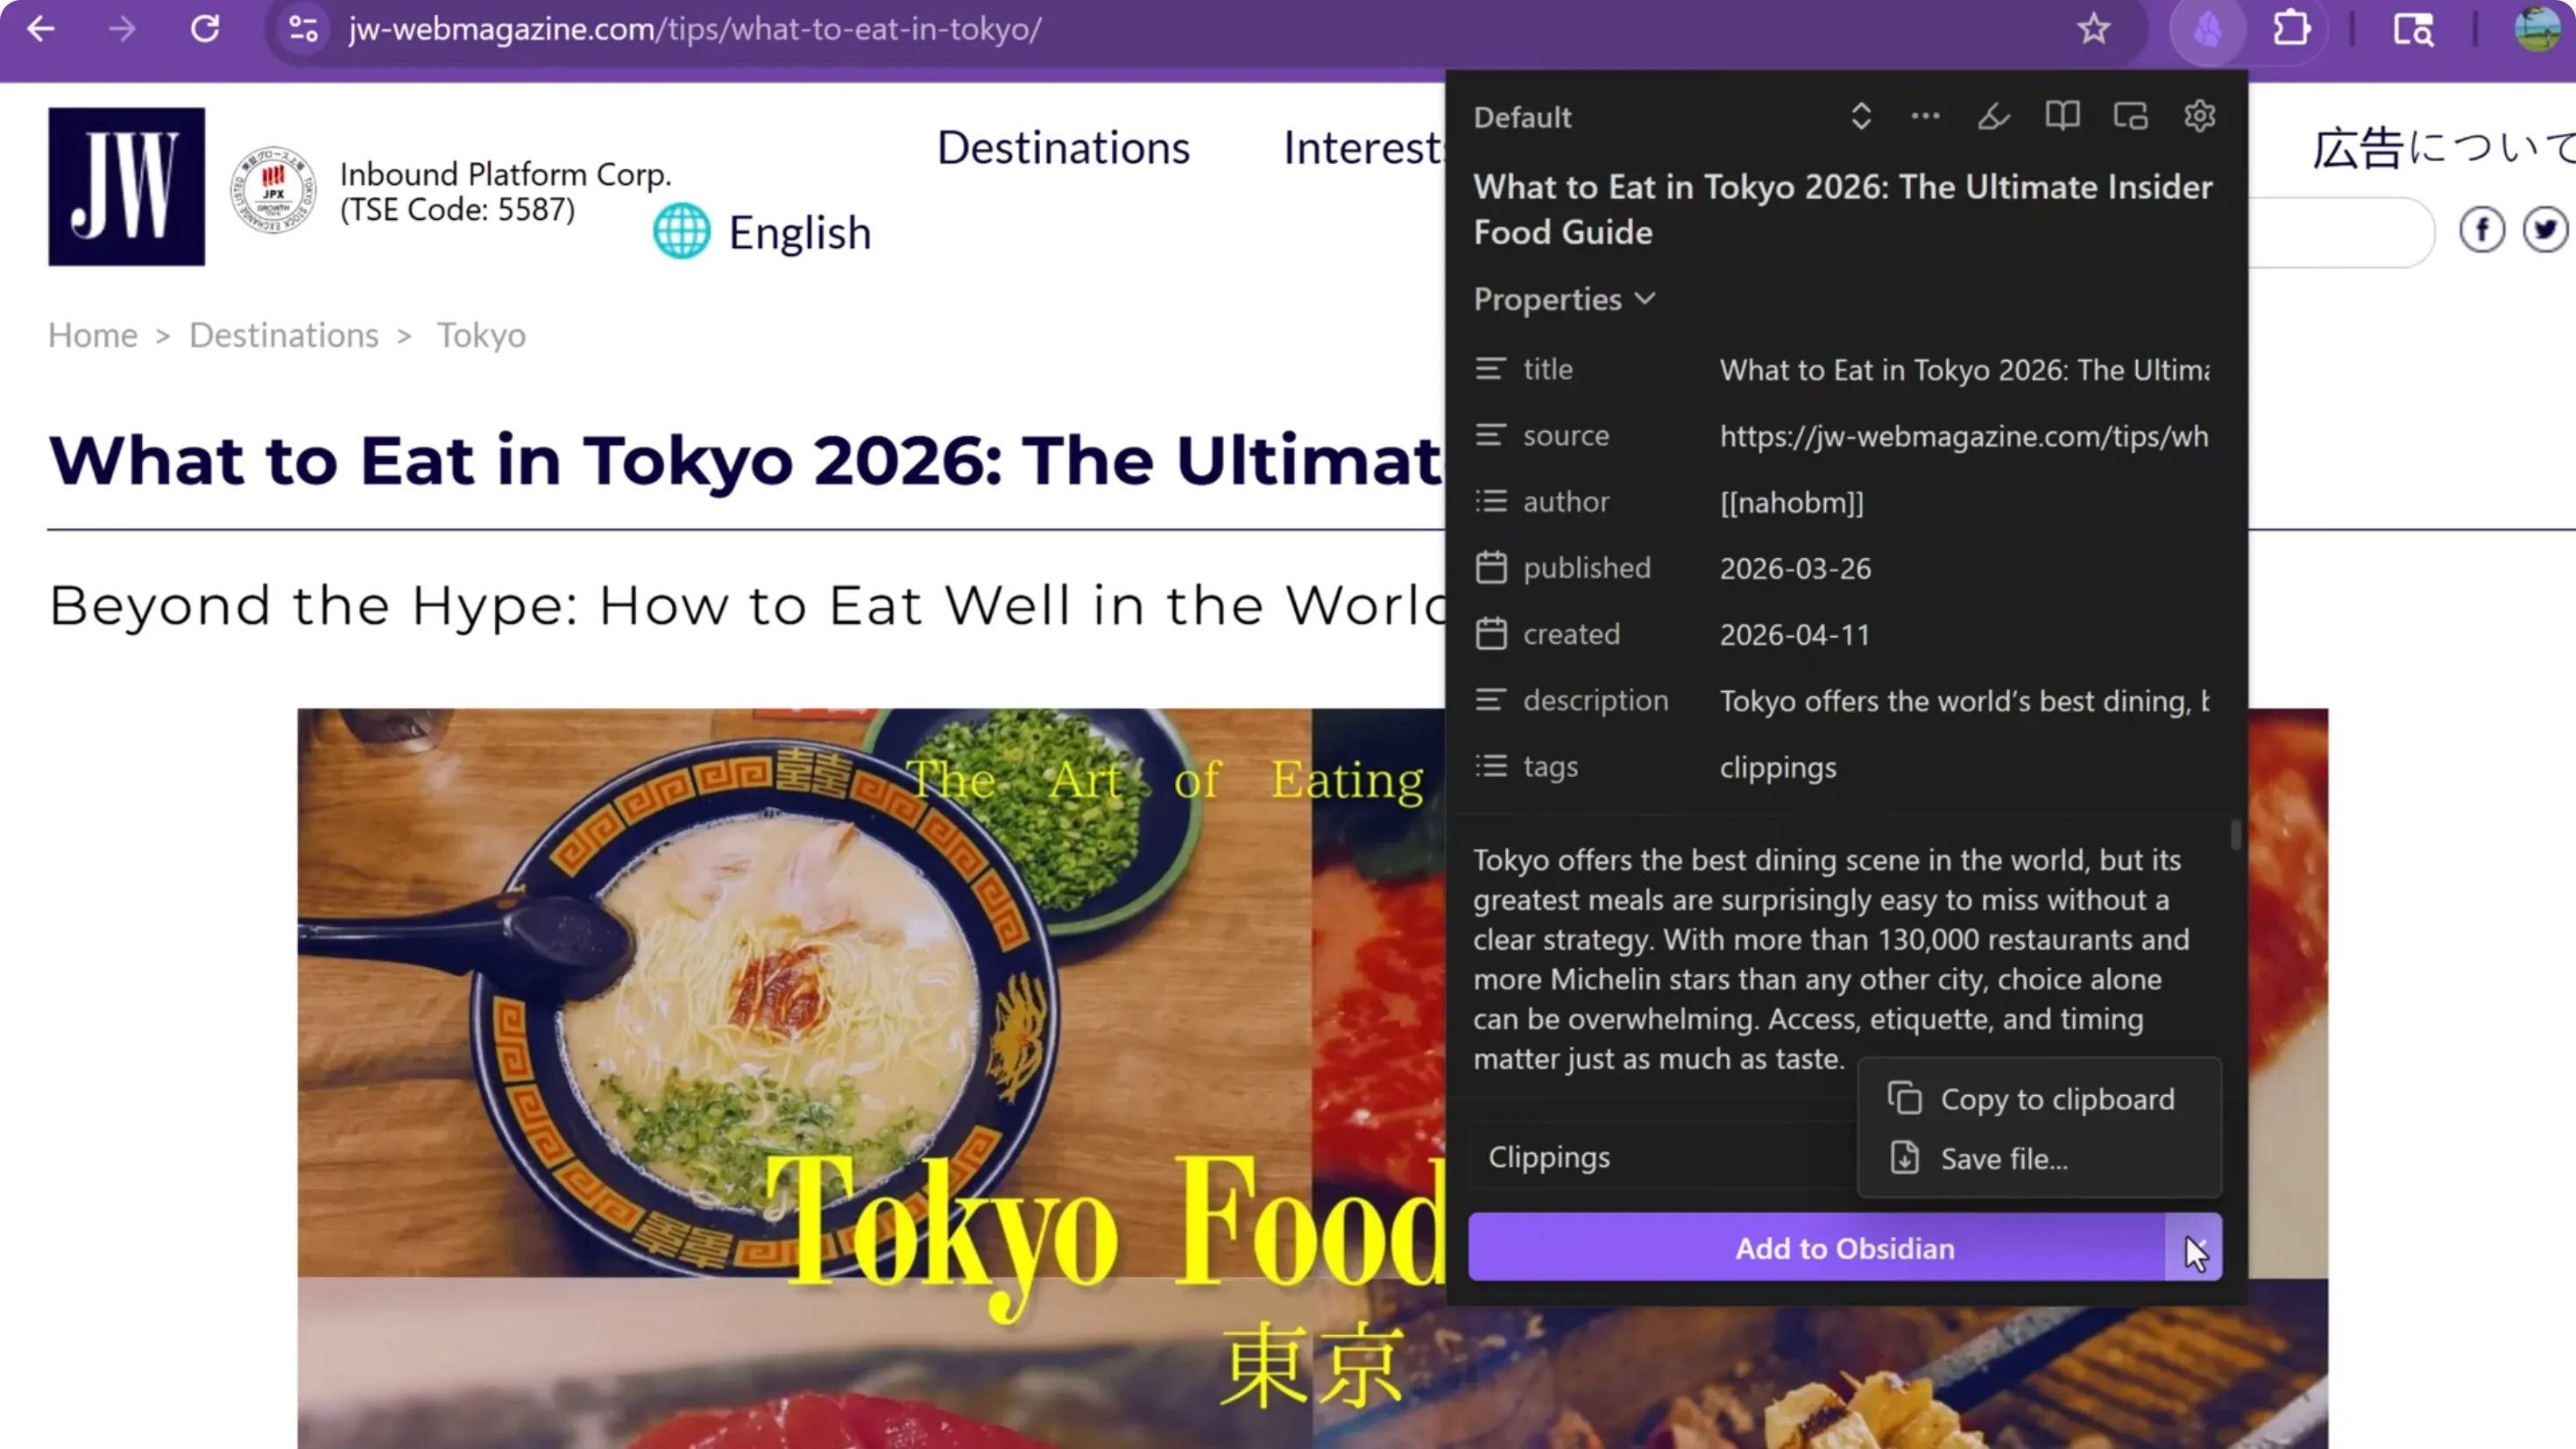Collapse the Properties section
The height and width of the screenshot is (1449, 2576).
click(1564, 299)
